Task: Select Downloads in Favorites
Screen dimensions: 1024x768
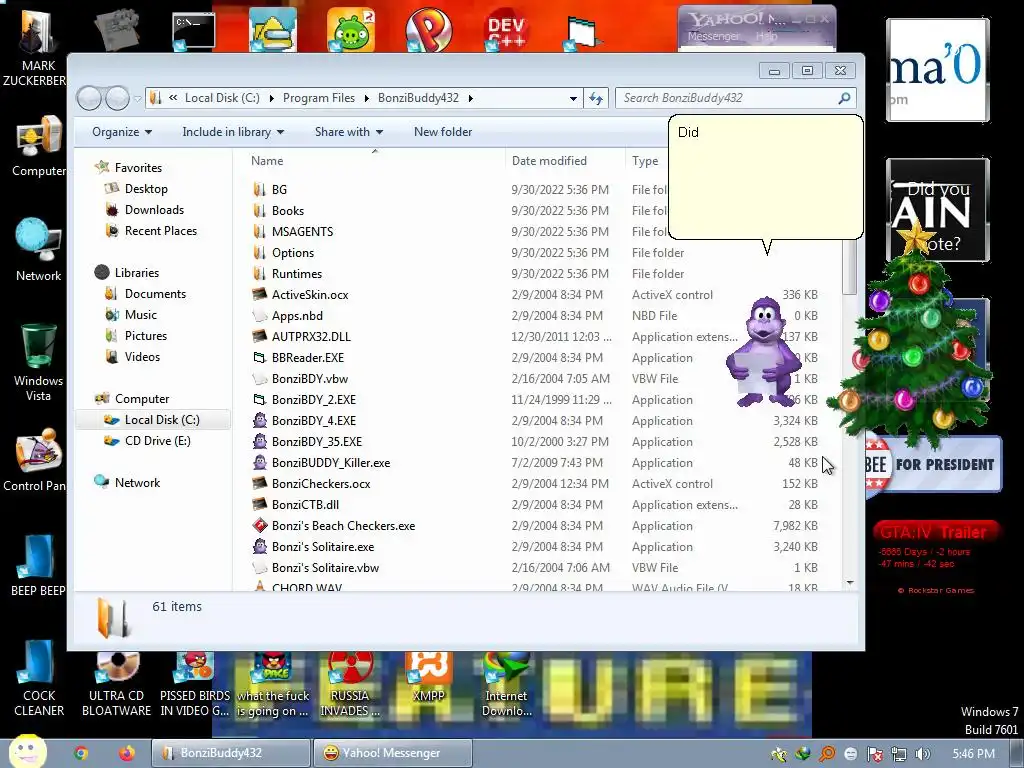Action: 154,210
